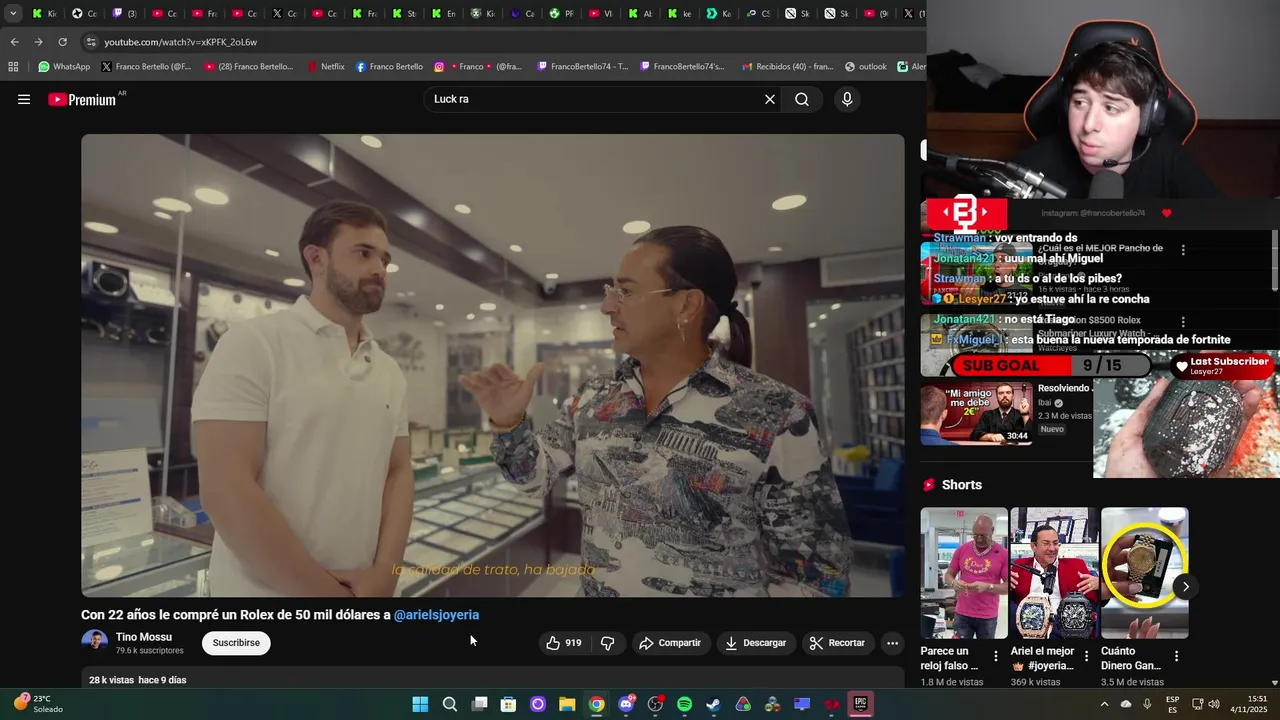Go forward in Chrome

point(38,42)
